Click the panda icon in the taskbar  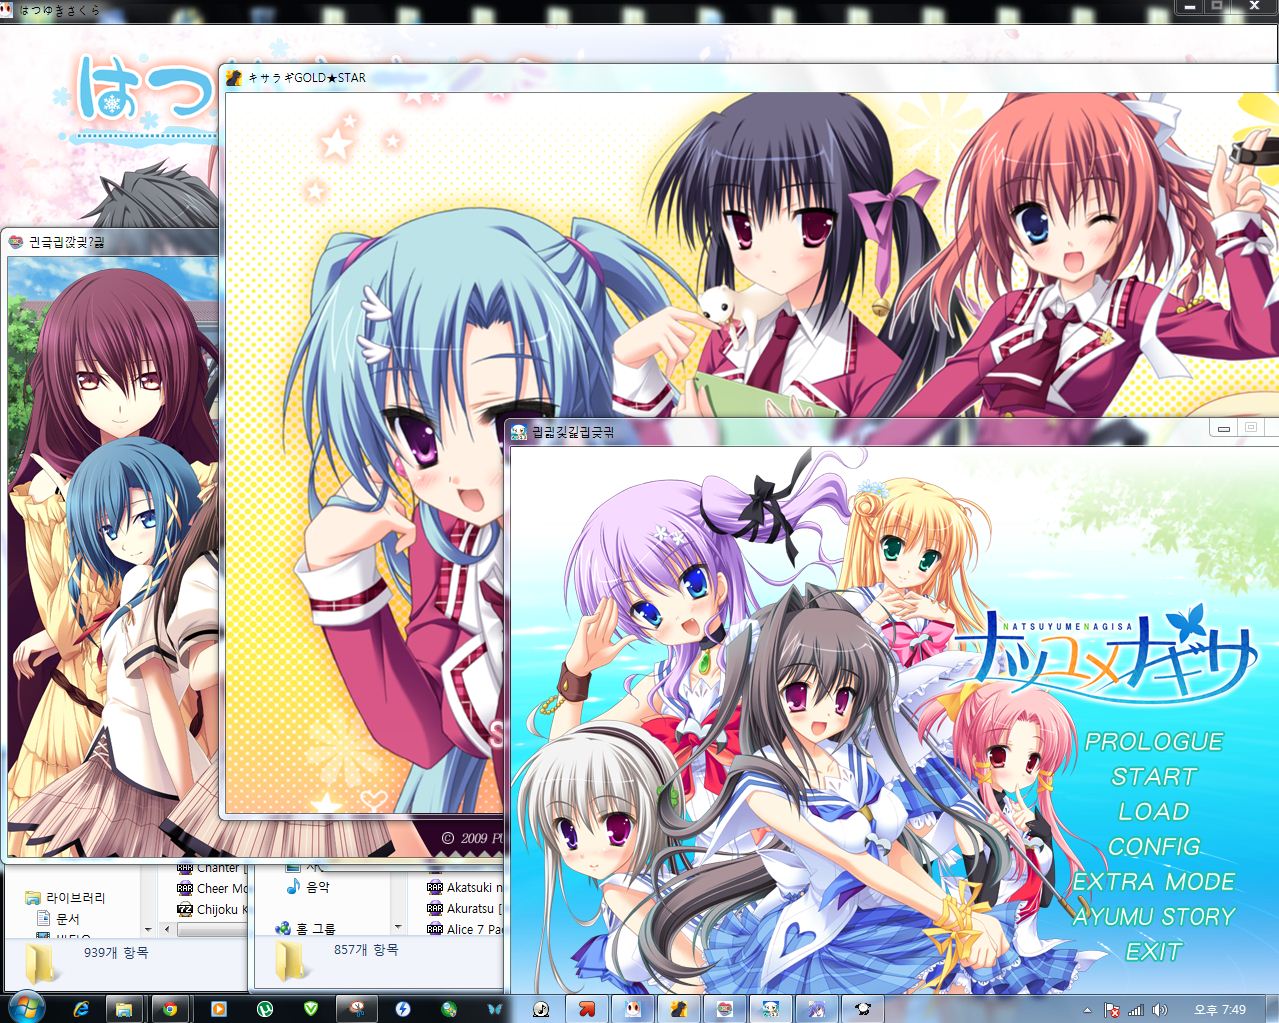click(x=863, y=1009)
